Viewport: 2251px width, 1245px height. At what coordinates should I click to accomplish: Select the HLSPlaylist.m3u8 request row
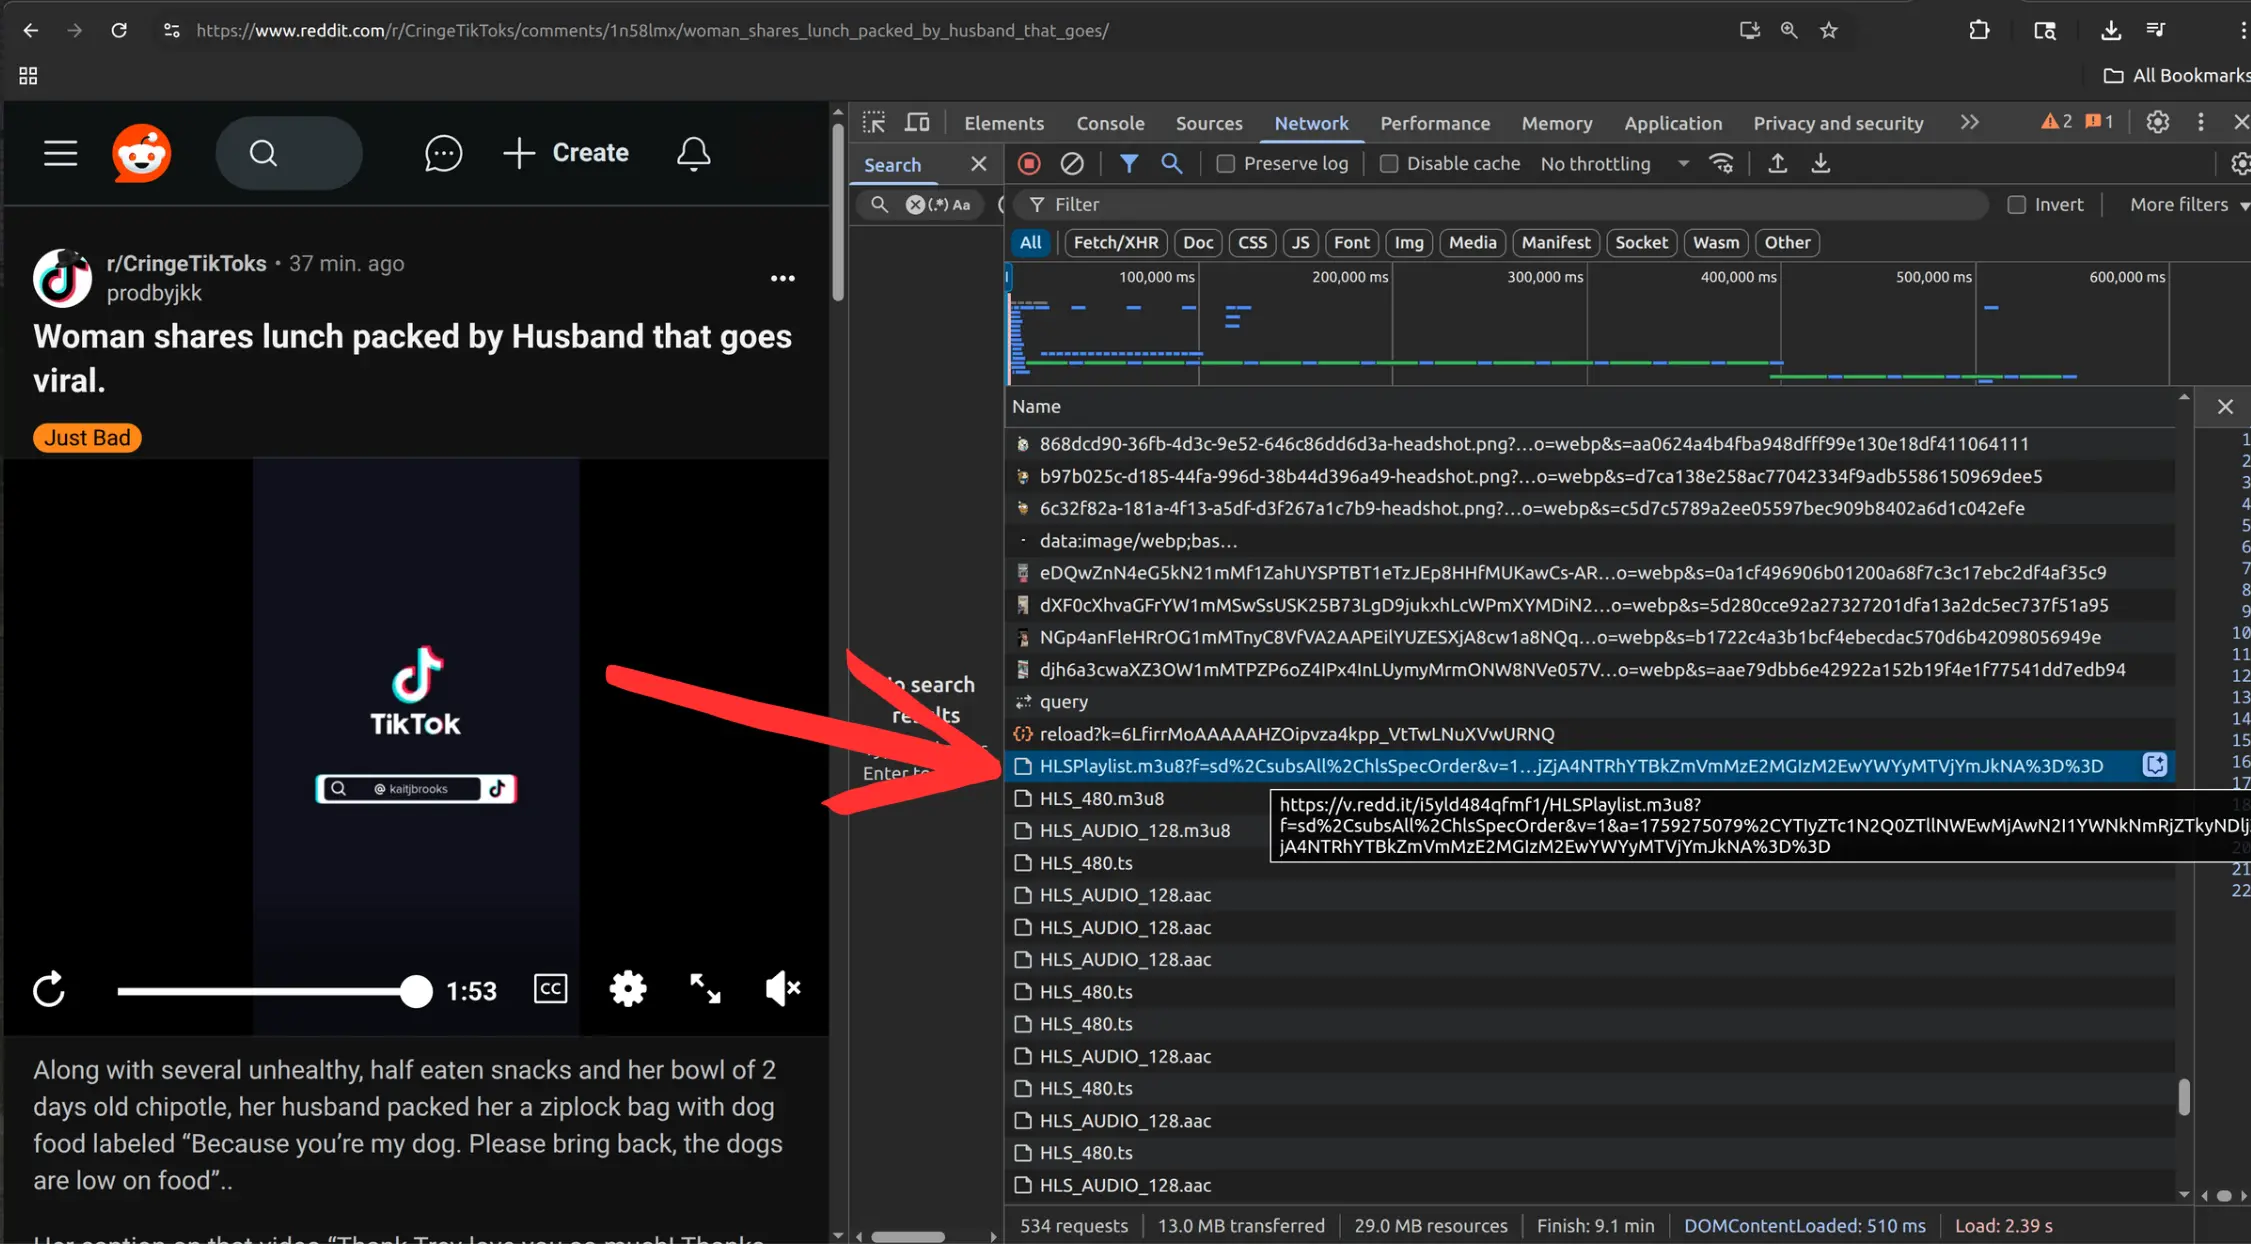1590,766
